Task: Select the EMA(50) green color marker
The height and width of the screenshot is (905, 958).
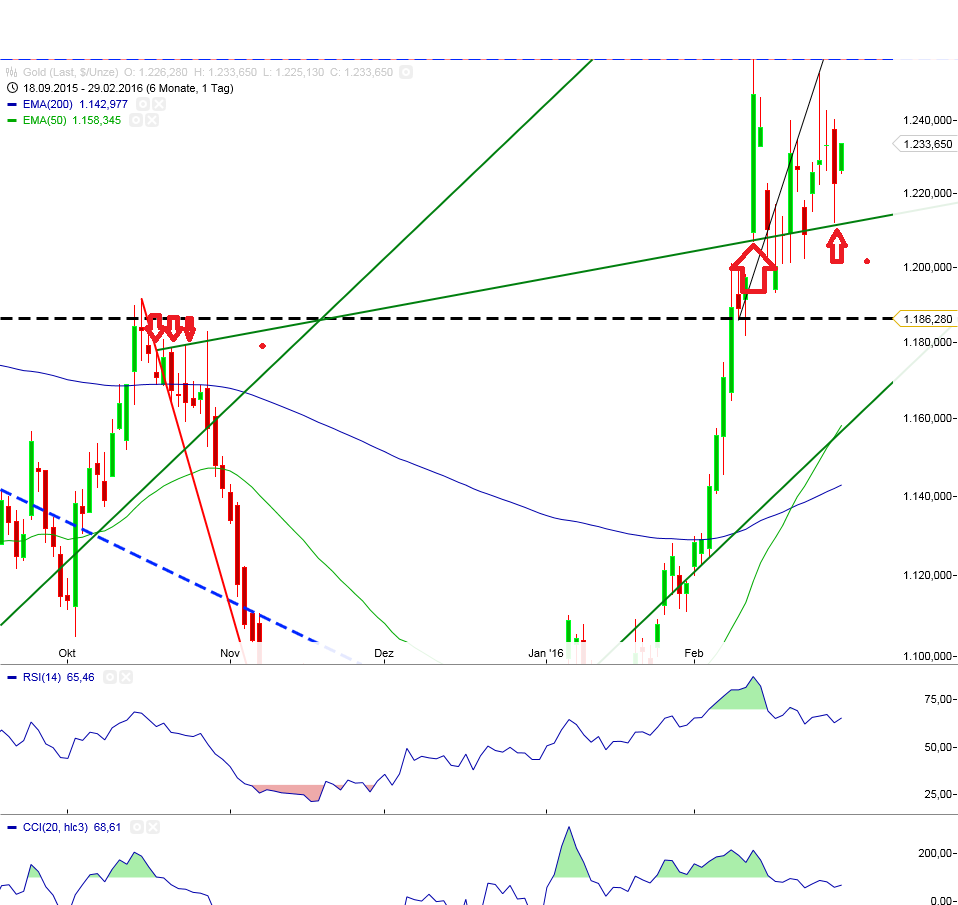Action: (x=11, y=120)
